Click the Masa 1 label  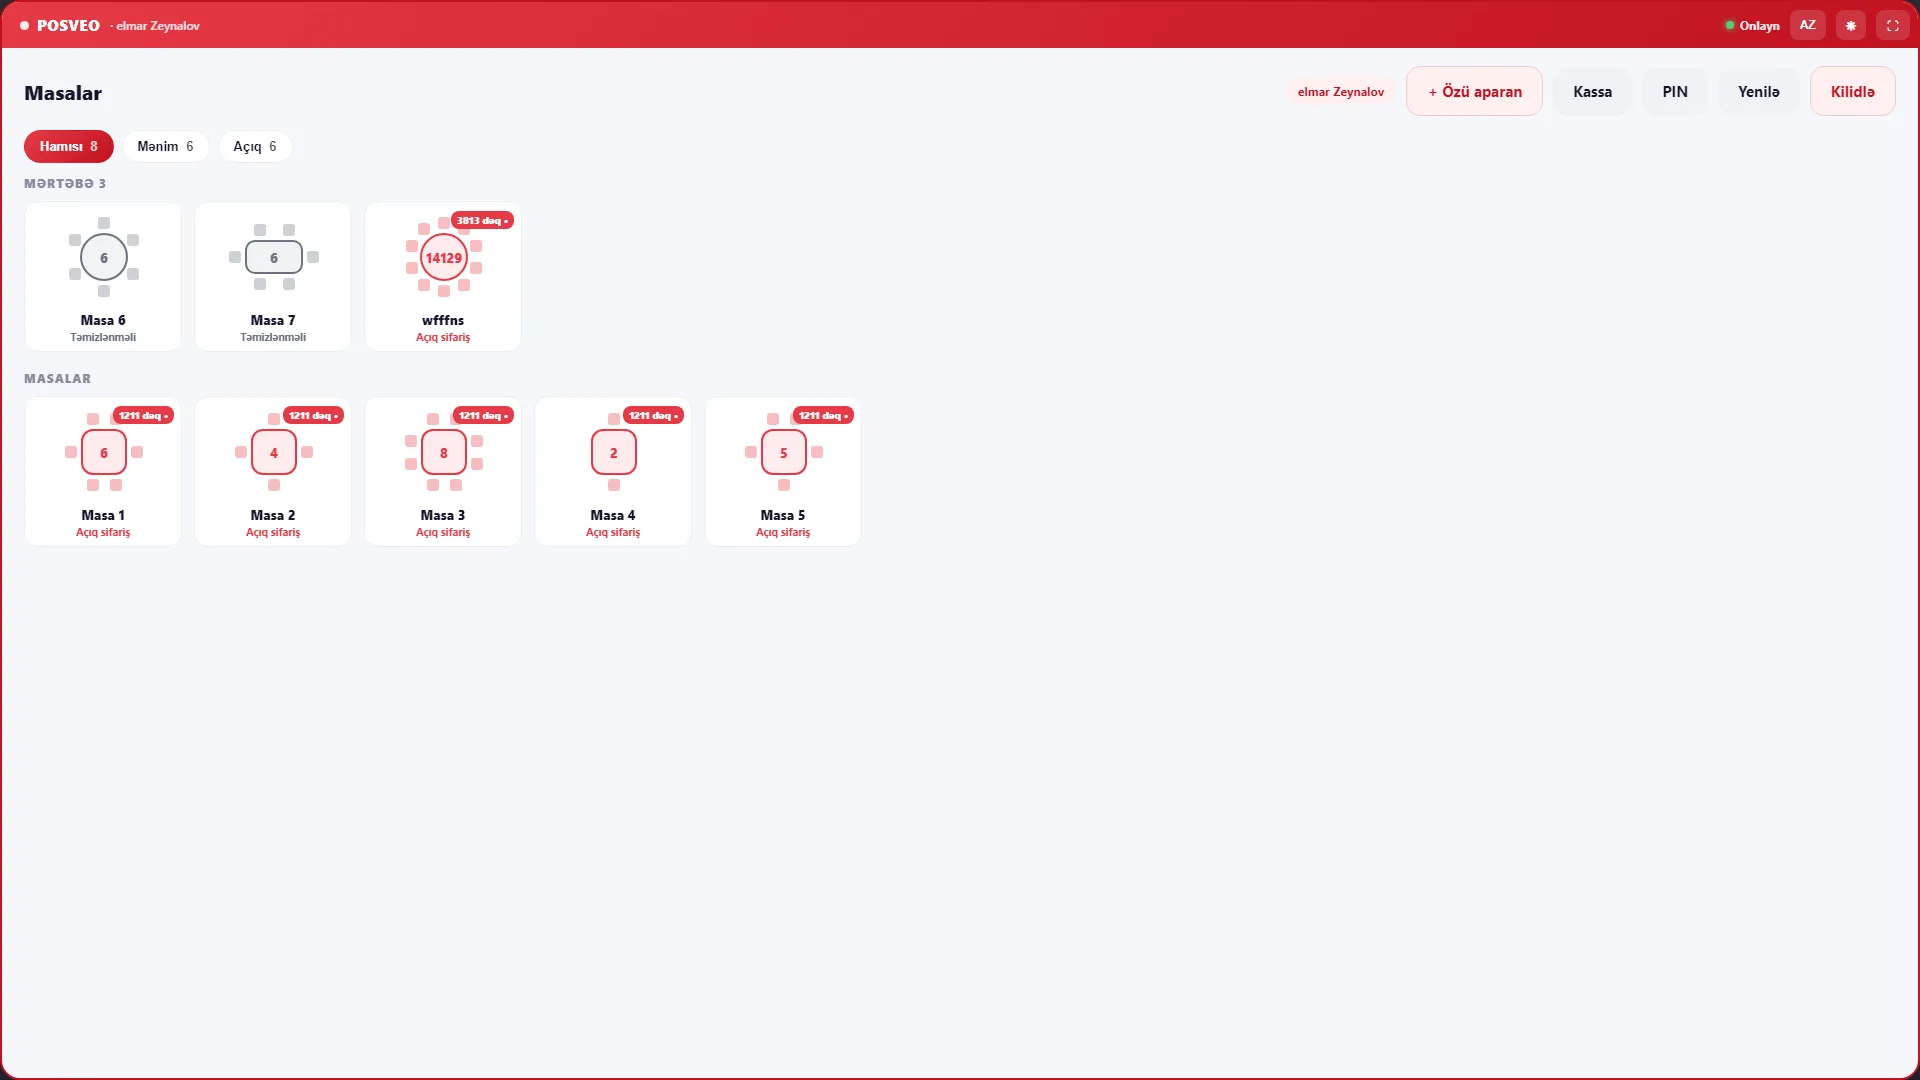point(103,516)
